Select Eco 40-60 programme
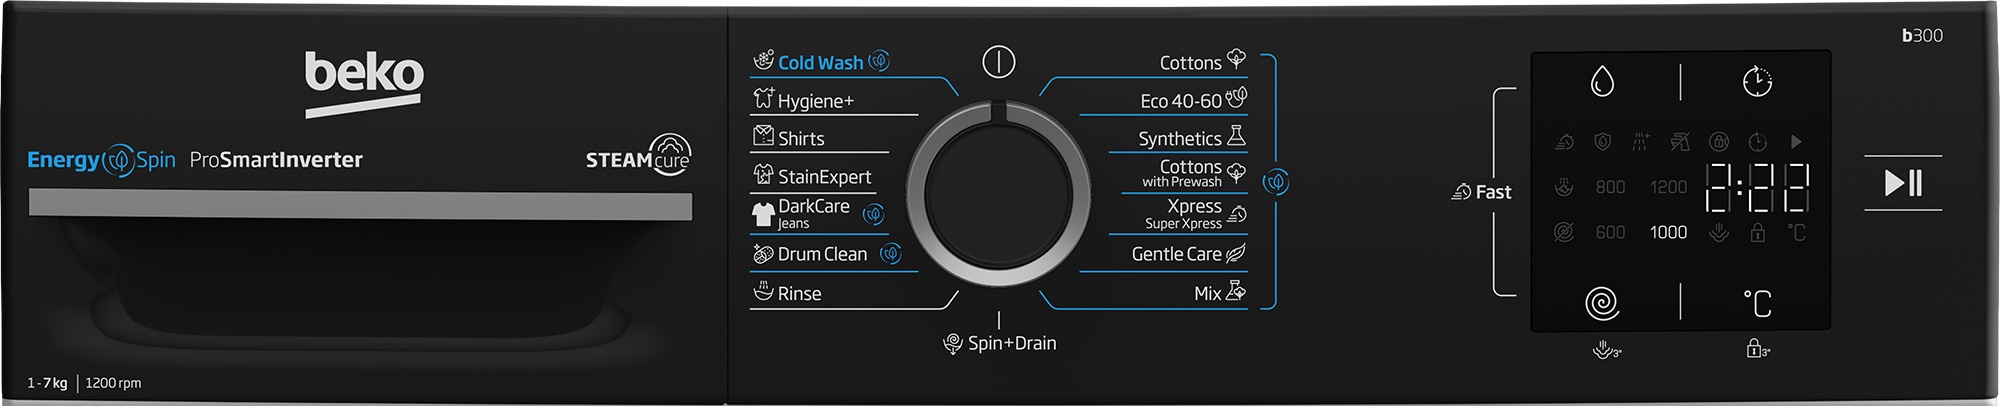 point(1180,101)
